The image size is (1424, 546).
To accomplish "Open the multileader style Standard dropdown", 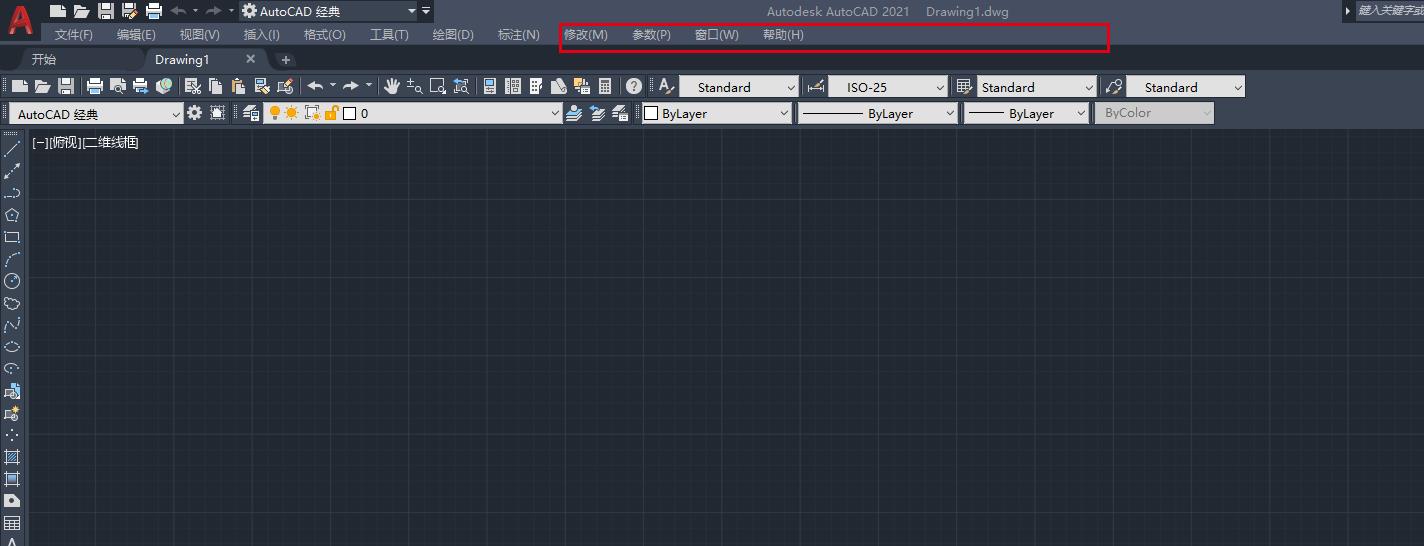I will (x=1186, y=87).
